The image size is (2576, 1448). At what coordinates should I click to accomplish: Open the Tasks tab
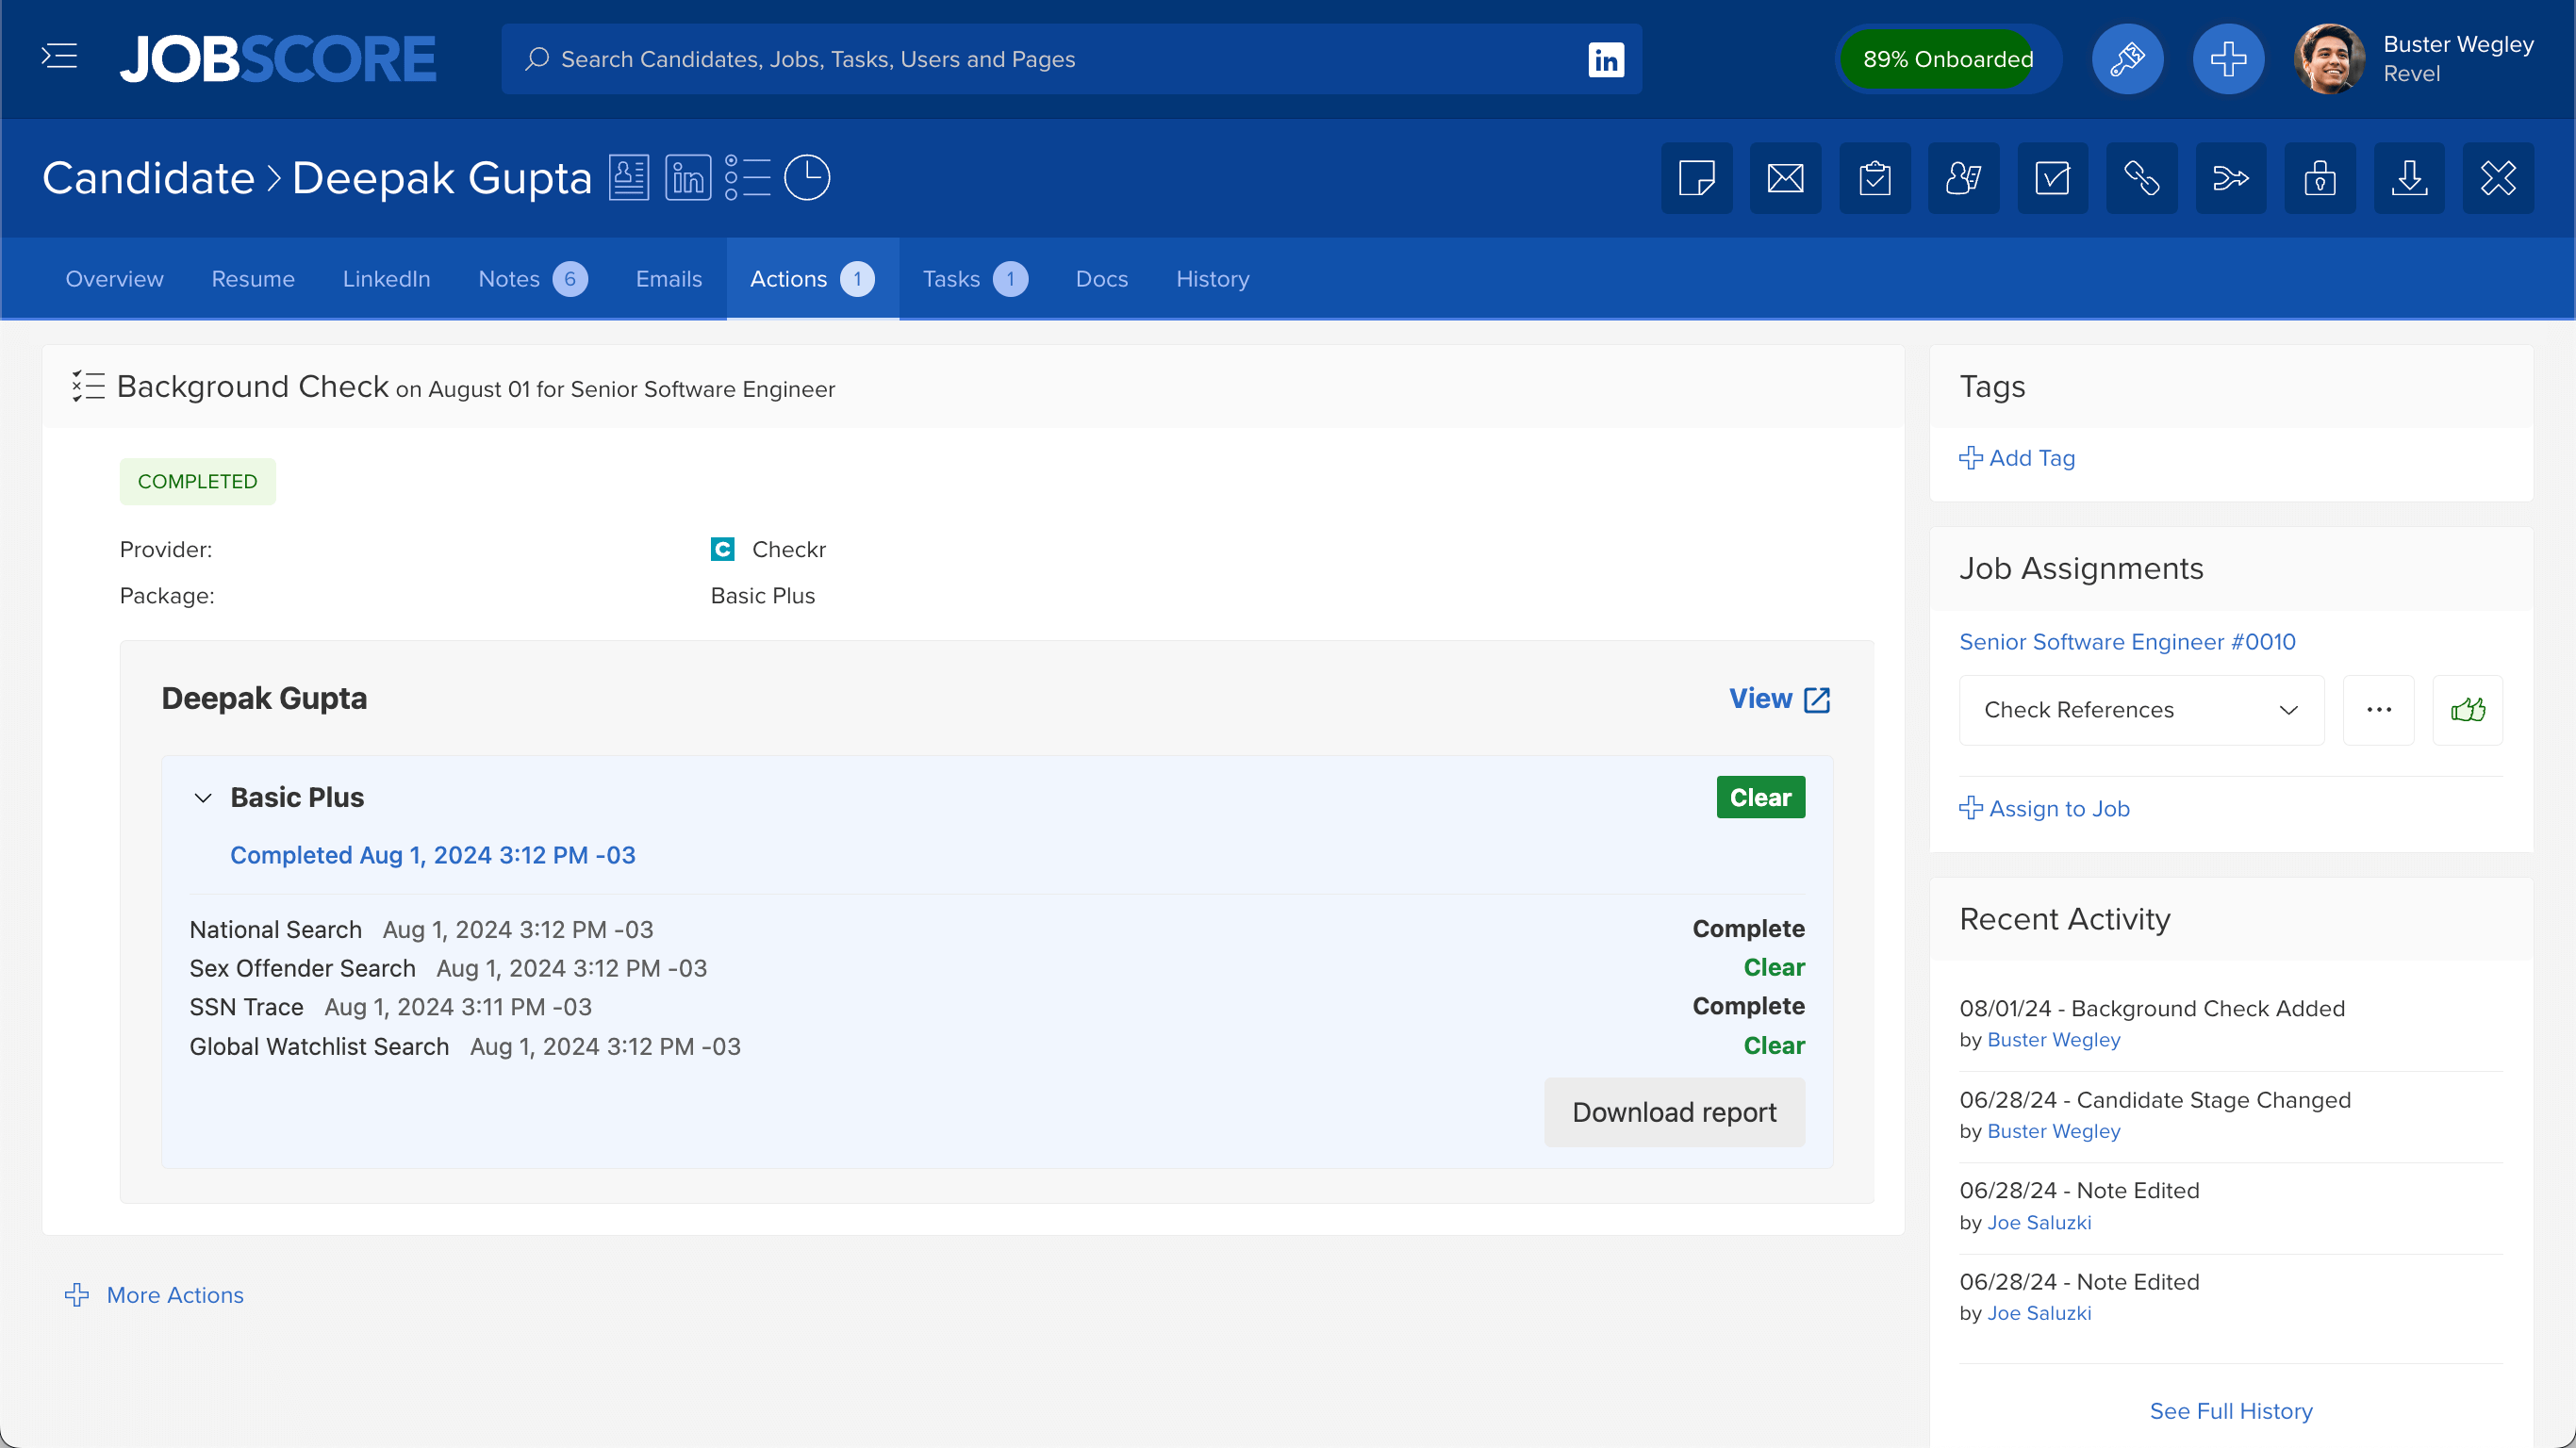[x=950, y=279]
